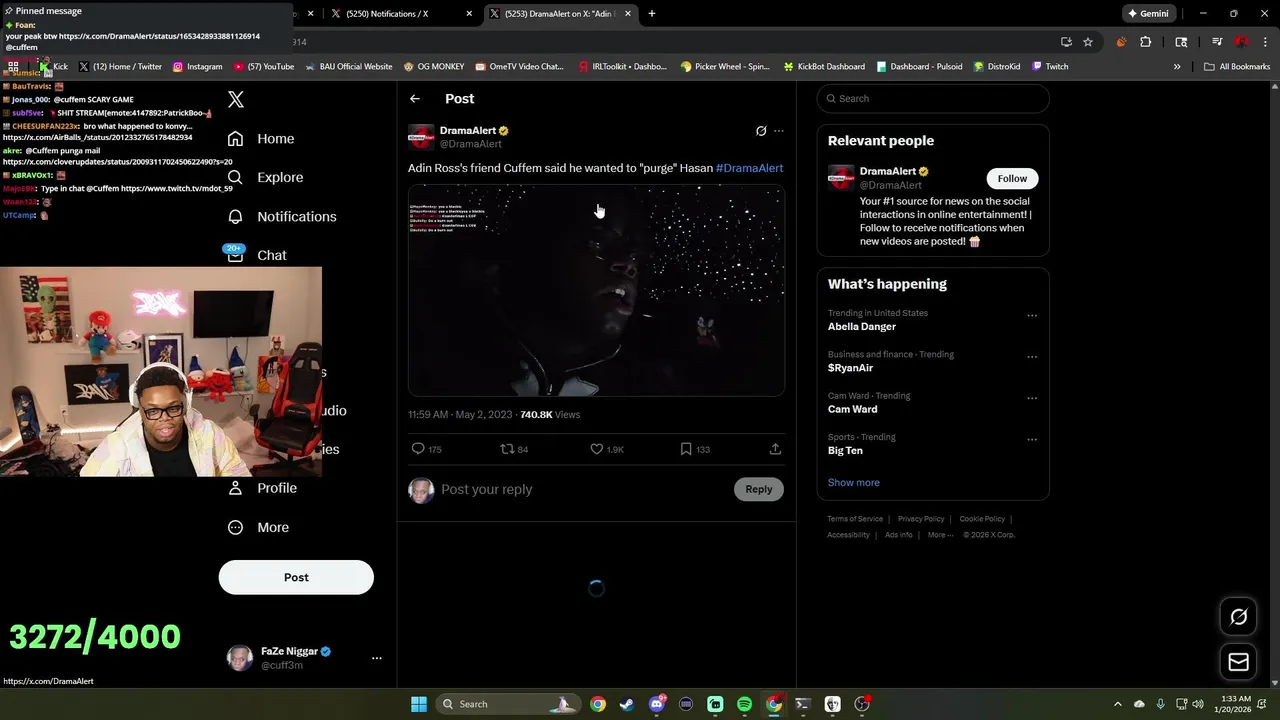
Task: Click the Windows Start button
Action: [419, 704]
